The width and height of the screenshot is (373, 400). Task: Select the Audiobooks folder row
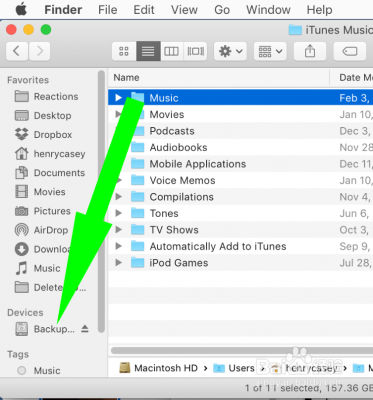click(241, 147)
